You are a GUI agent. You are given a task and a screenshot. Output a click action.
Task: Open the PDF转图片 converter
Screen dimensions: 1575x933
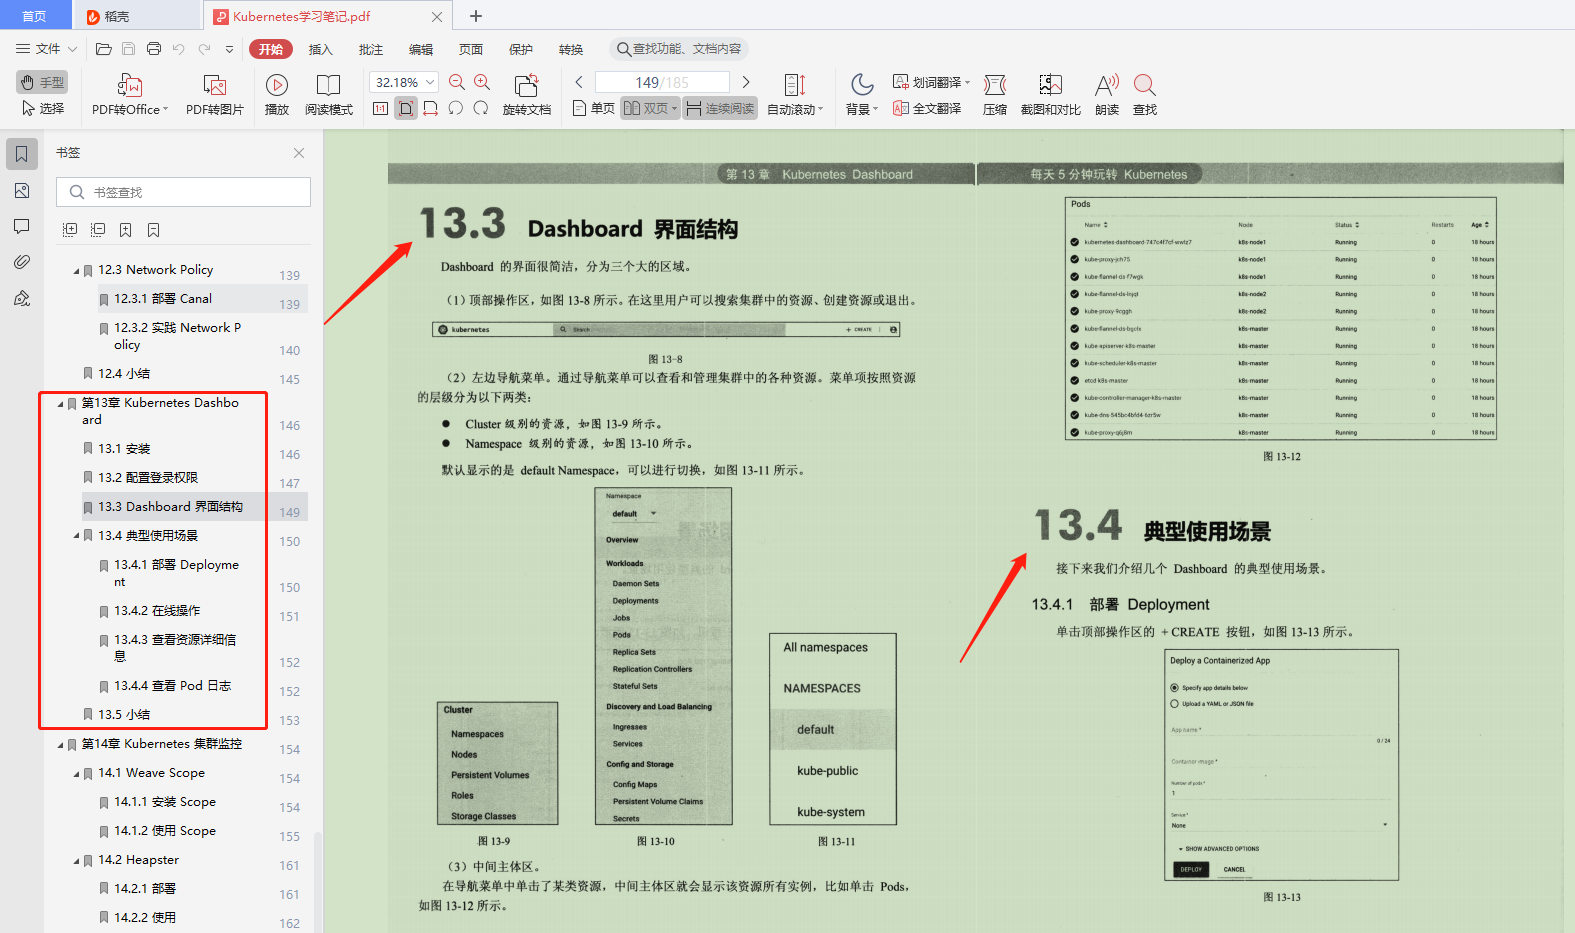(x=215, y=95)
